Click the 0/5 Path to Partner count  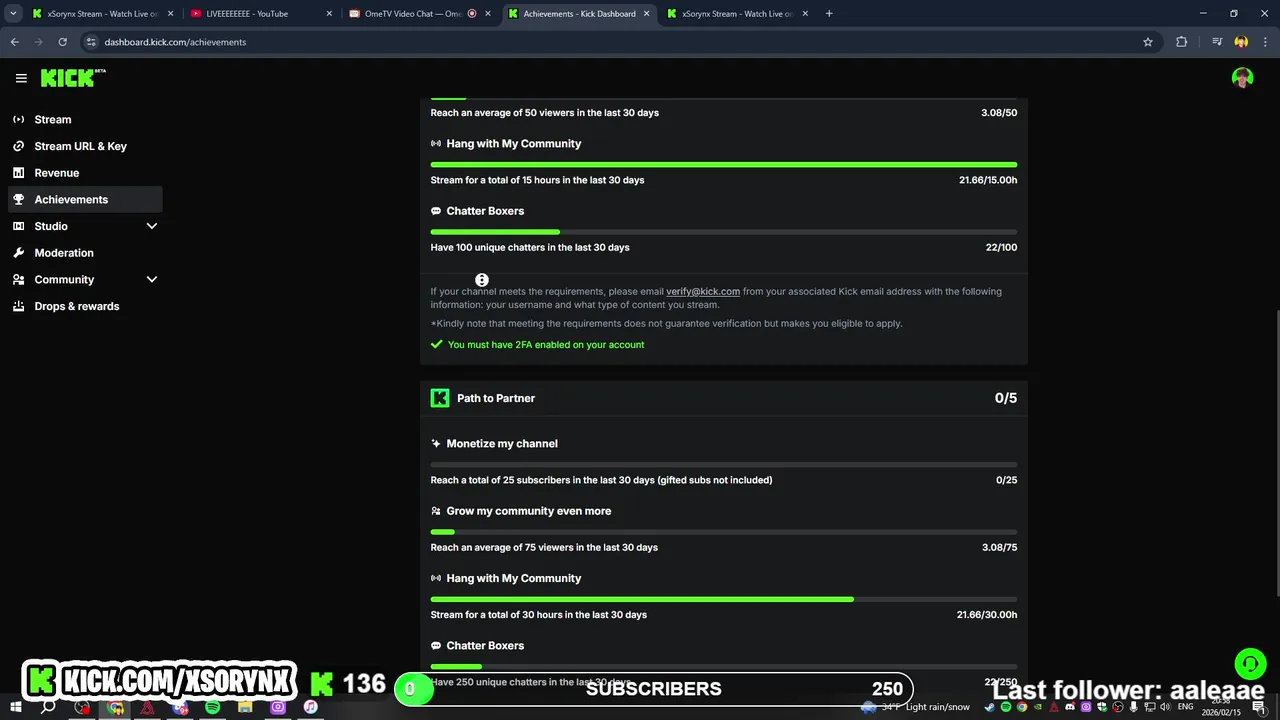pos(1006,398)
